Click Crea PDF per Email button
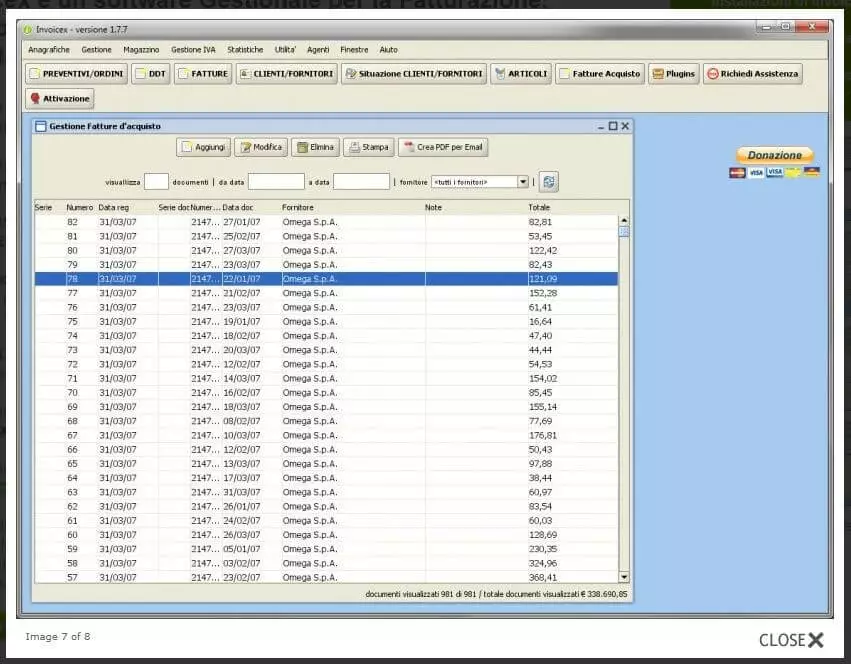This screenshot has width=851, height=664. [443, 147]
